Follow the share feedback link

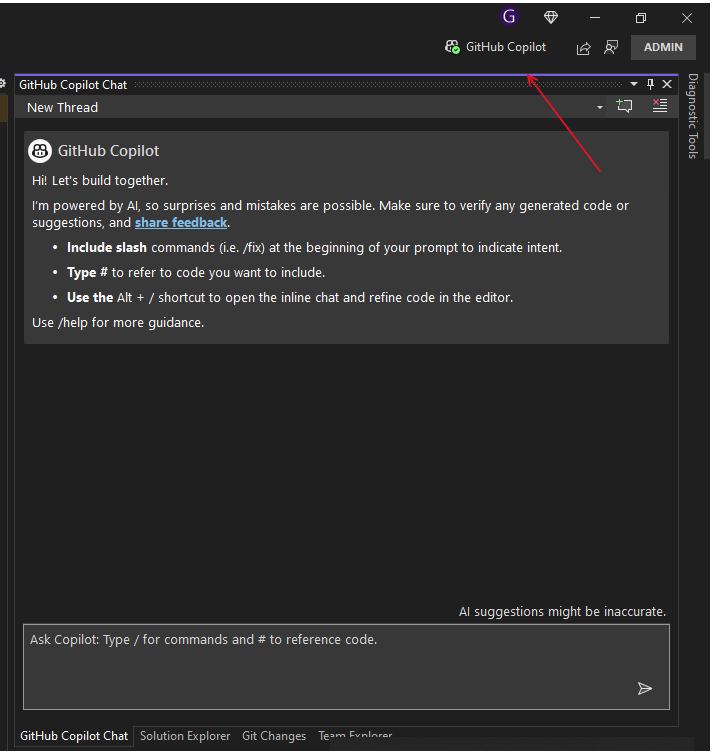pos(181,223)
